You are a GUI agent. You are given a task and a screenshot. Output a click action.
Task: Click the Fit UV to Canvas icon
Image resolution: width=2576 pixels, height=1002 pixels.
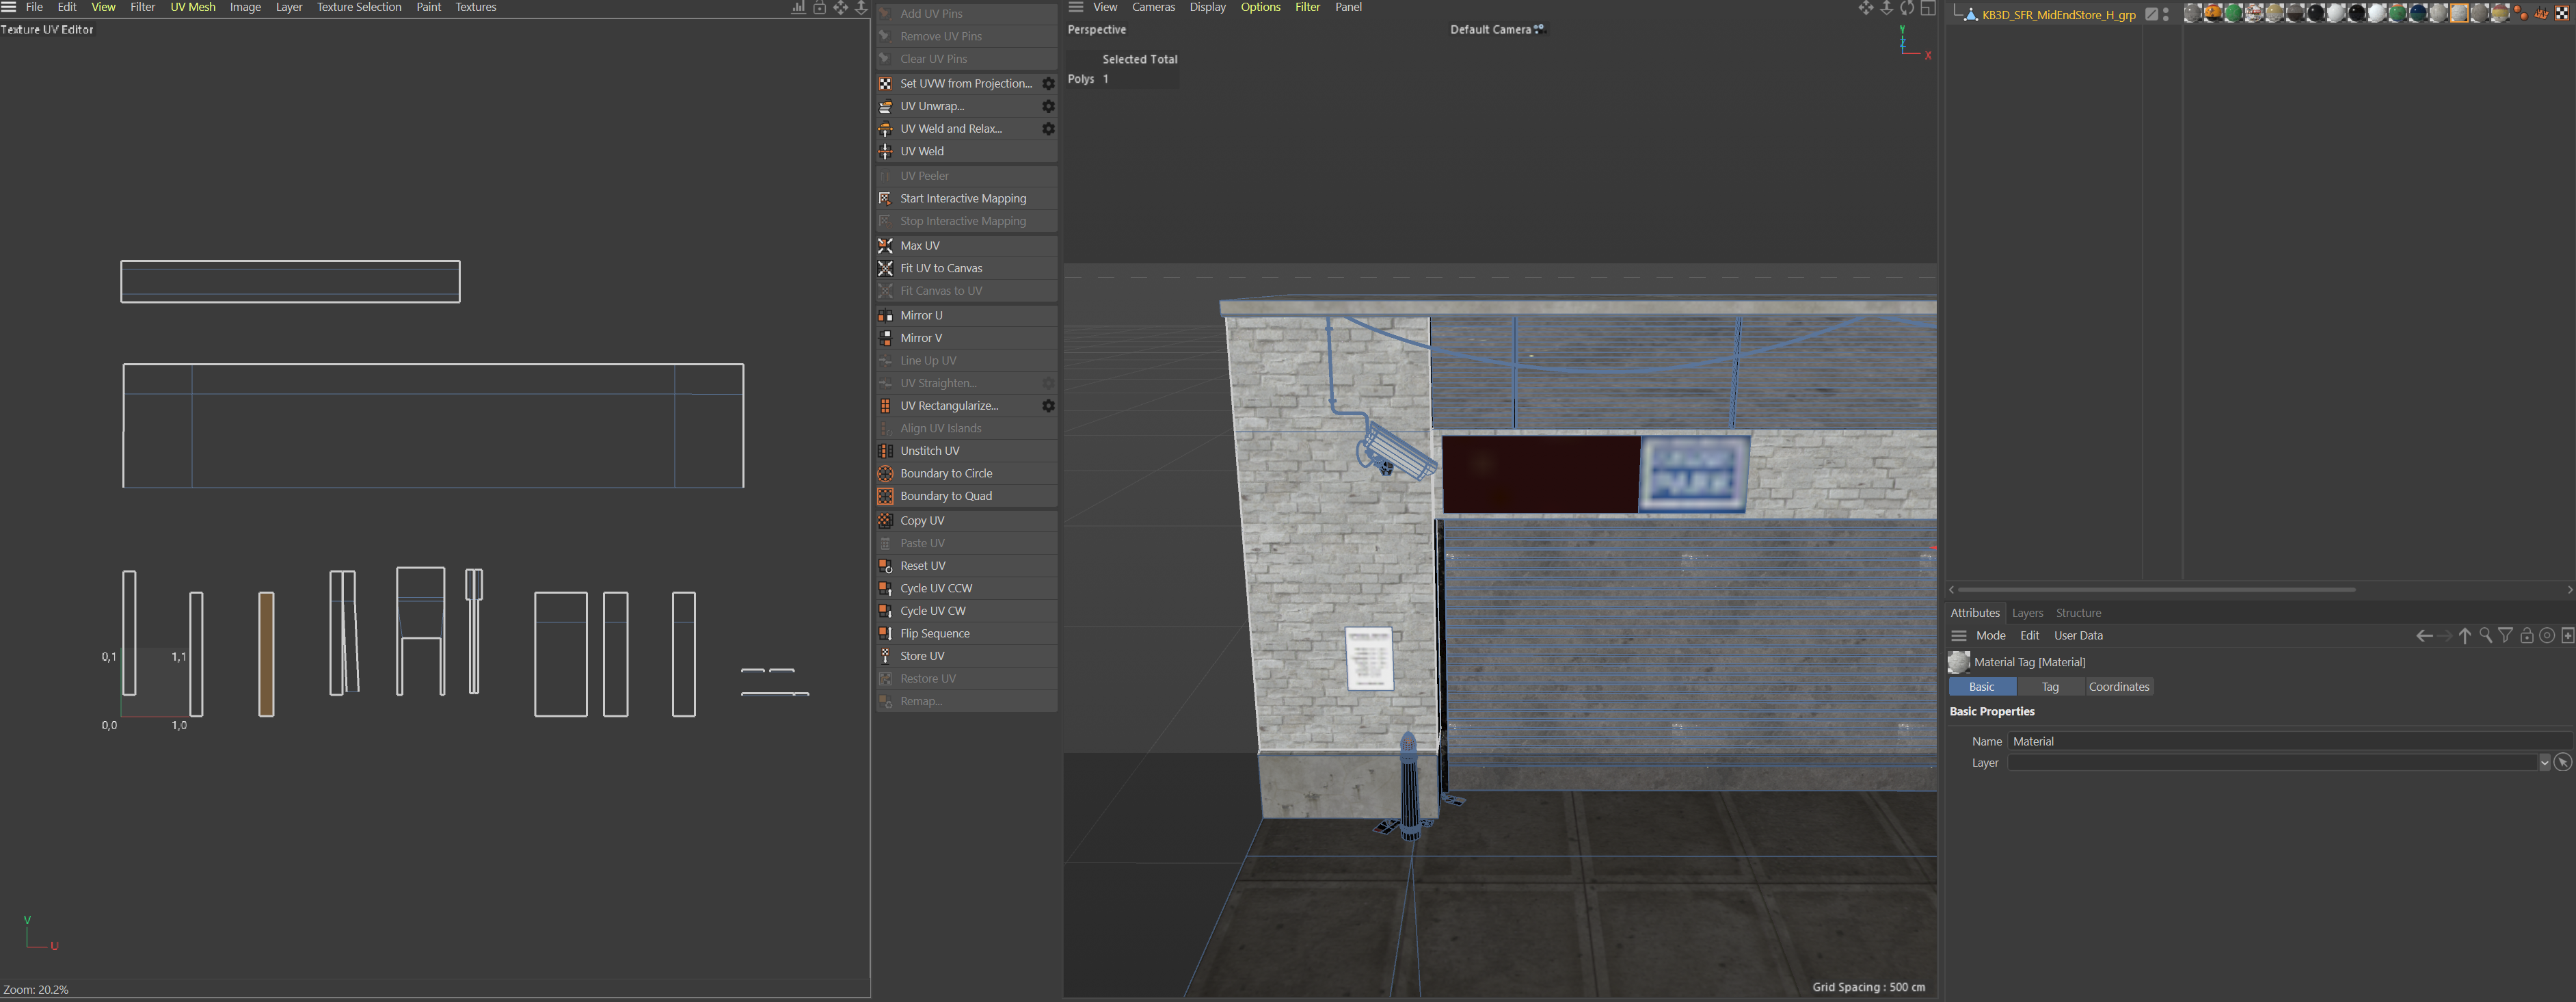point(886,268)
